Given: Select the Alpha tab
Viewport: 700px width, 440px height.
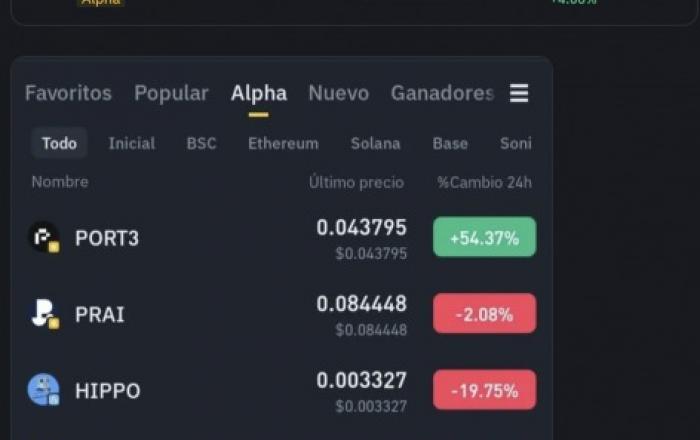Looking at the screenshot, I should coord(259,93).
